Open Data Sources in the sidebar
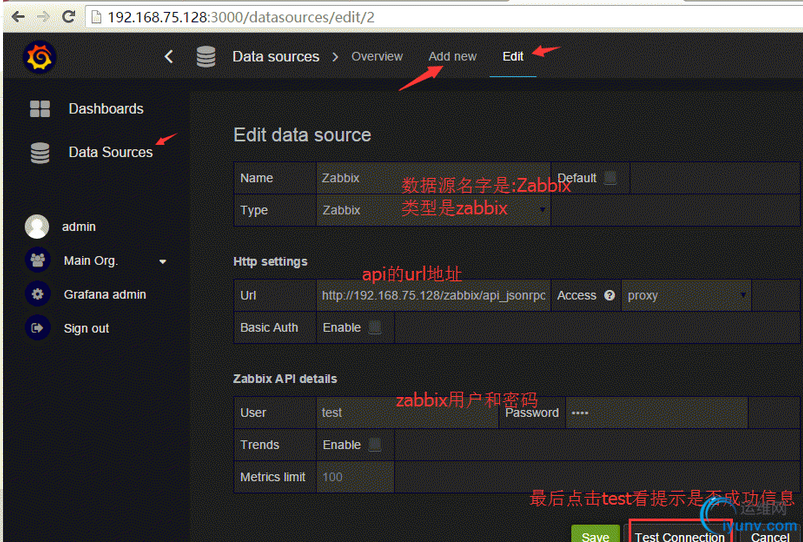The height and width of the screenshot is (542, 803). 111,152
